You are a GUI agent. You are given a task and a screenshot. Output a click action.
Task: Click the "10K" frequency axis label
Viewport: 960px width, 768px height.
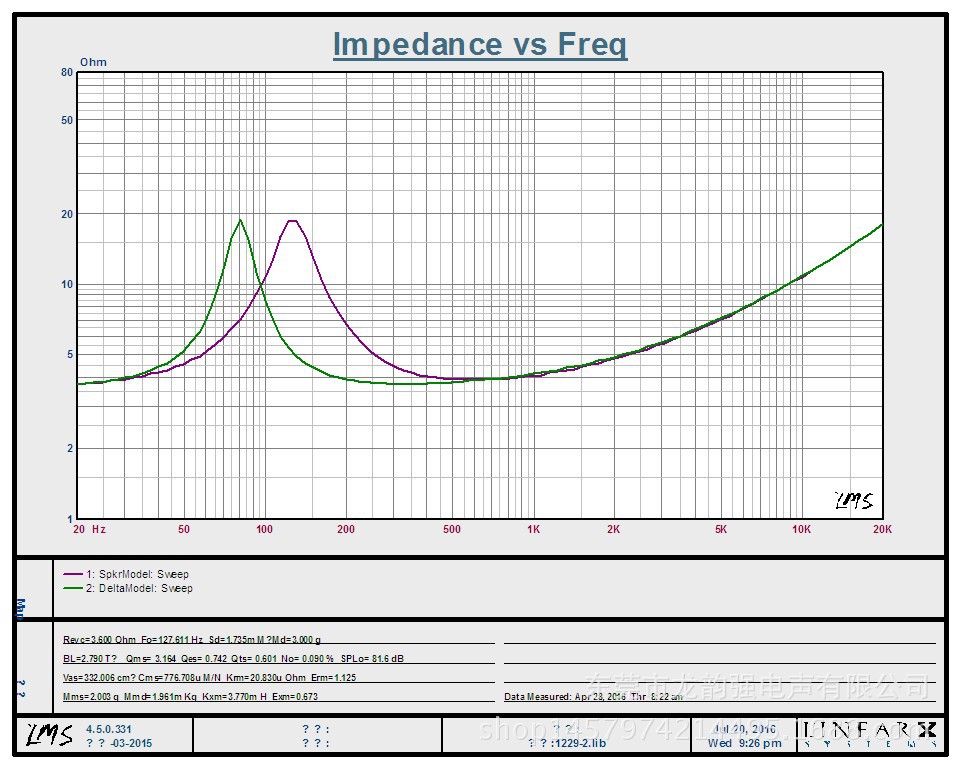click(x=801, y=529)
